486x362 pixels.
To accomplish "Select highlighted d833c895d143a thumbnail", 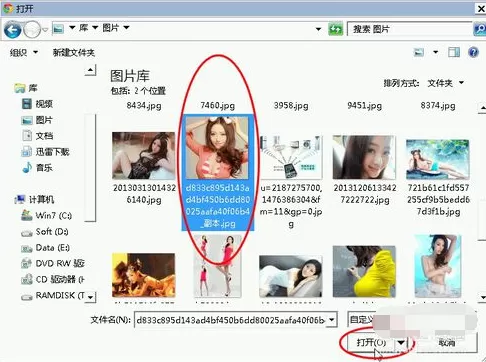I will coord(217,148).
